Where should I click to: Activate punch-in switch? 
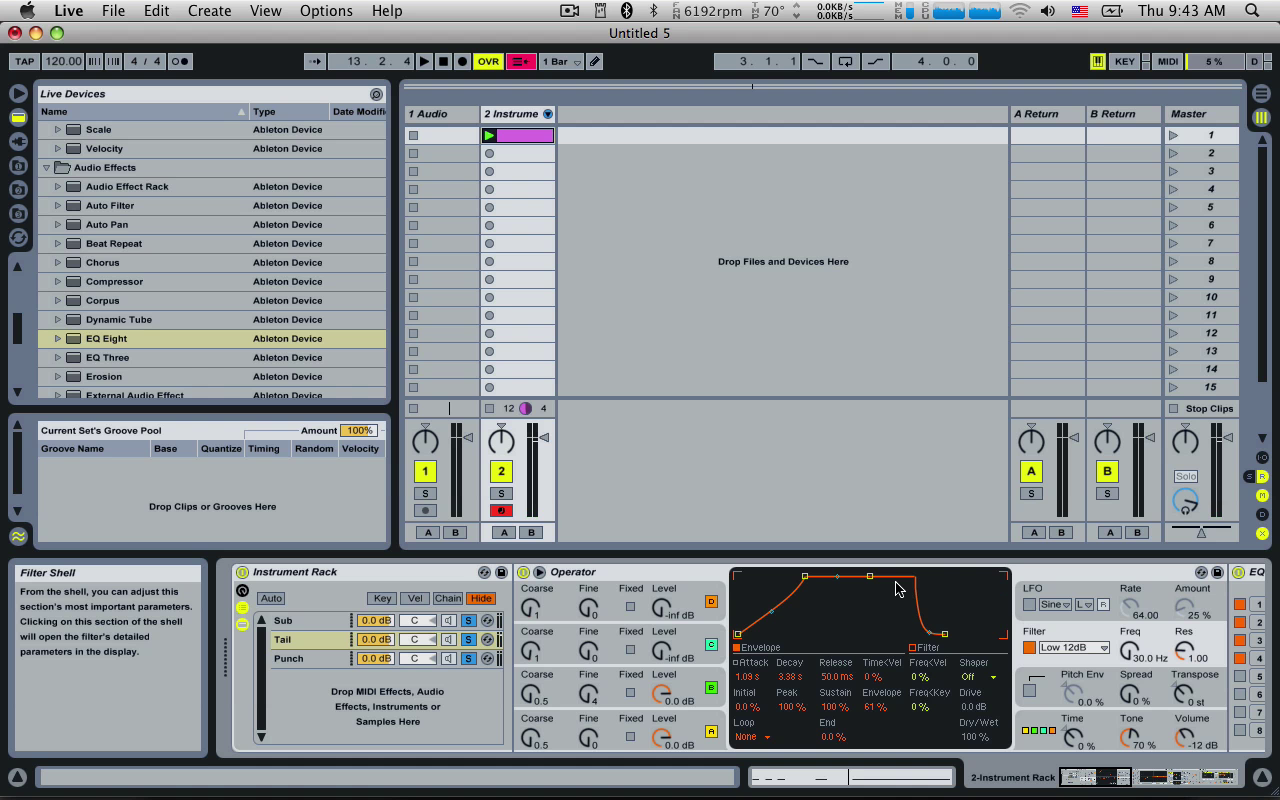[x=816, y=61]
